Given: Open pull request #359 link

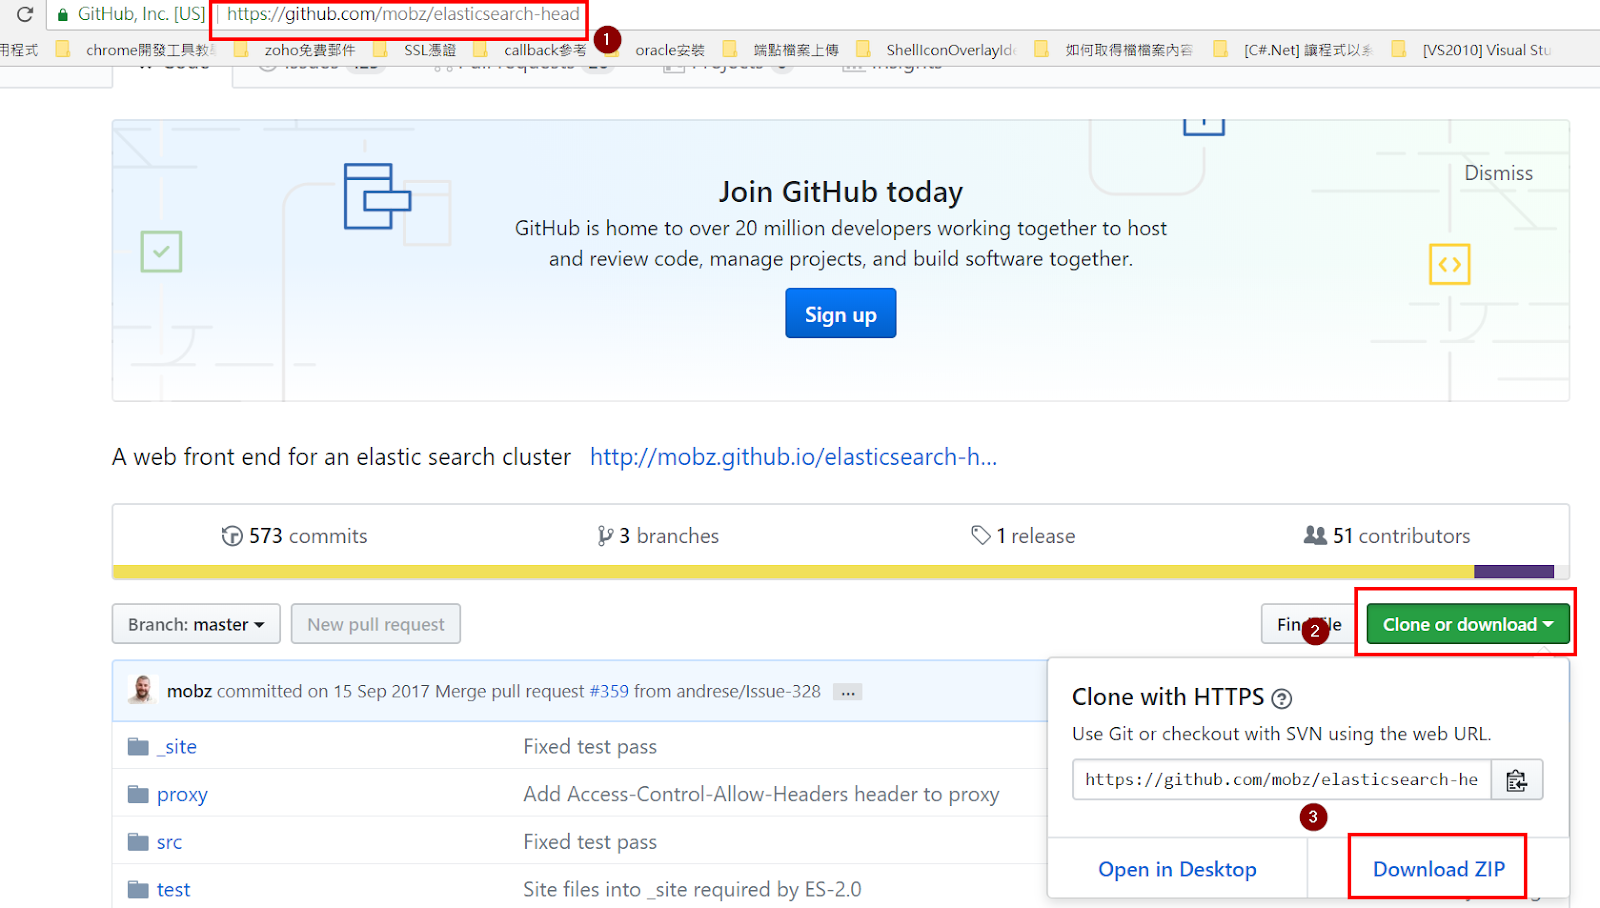Looking at the screenshot, I should click(x=609, y=691).
